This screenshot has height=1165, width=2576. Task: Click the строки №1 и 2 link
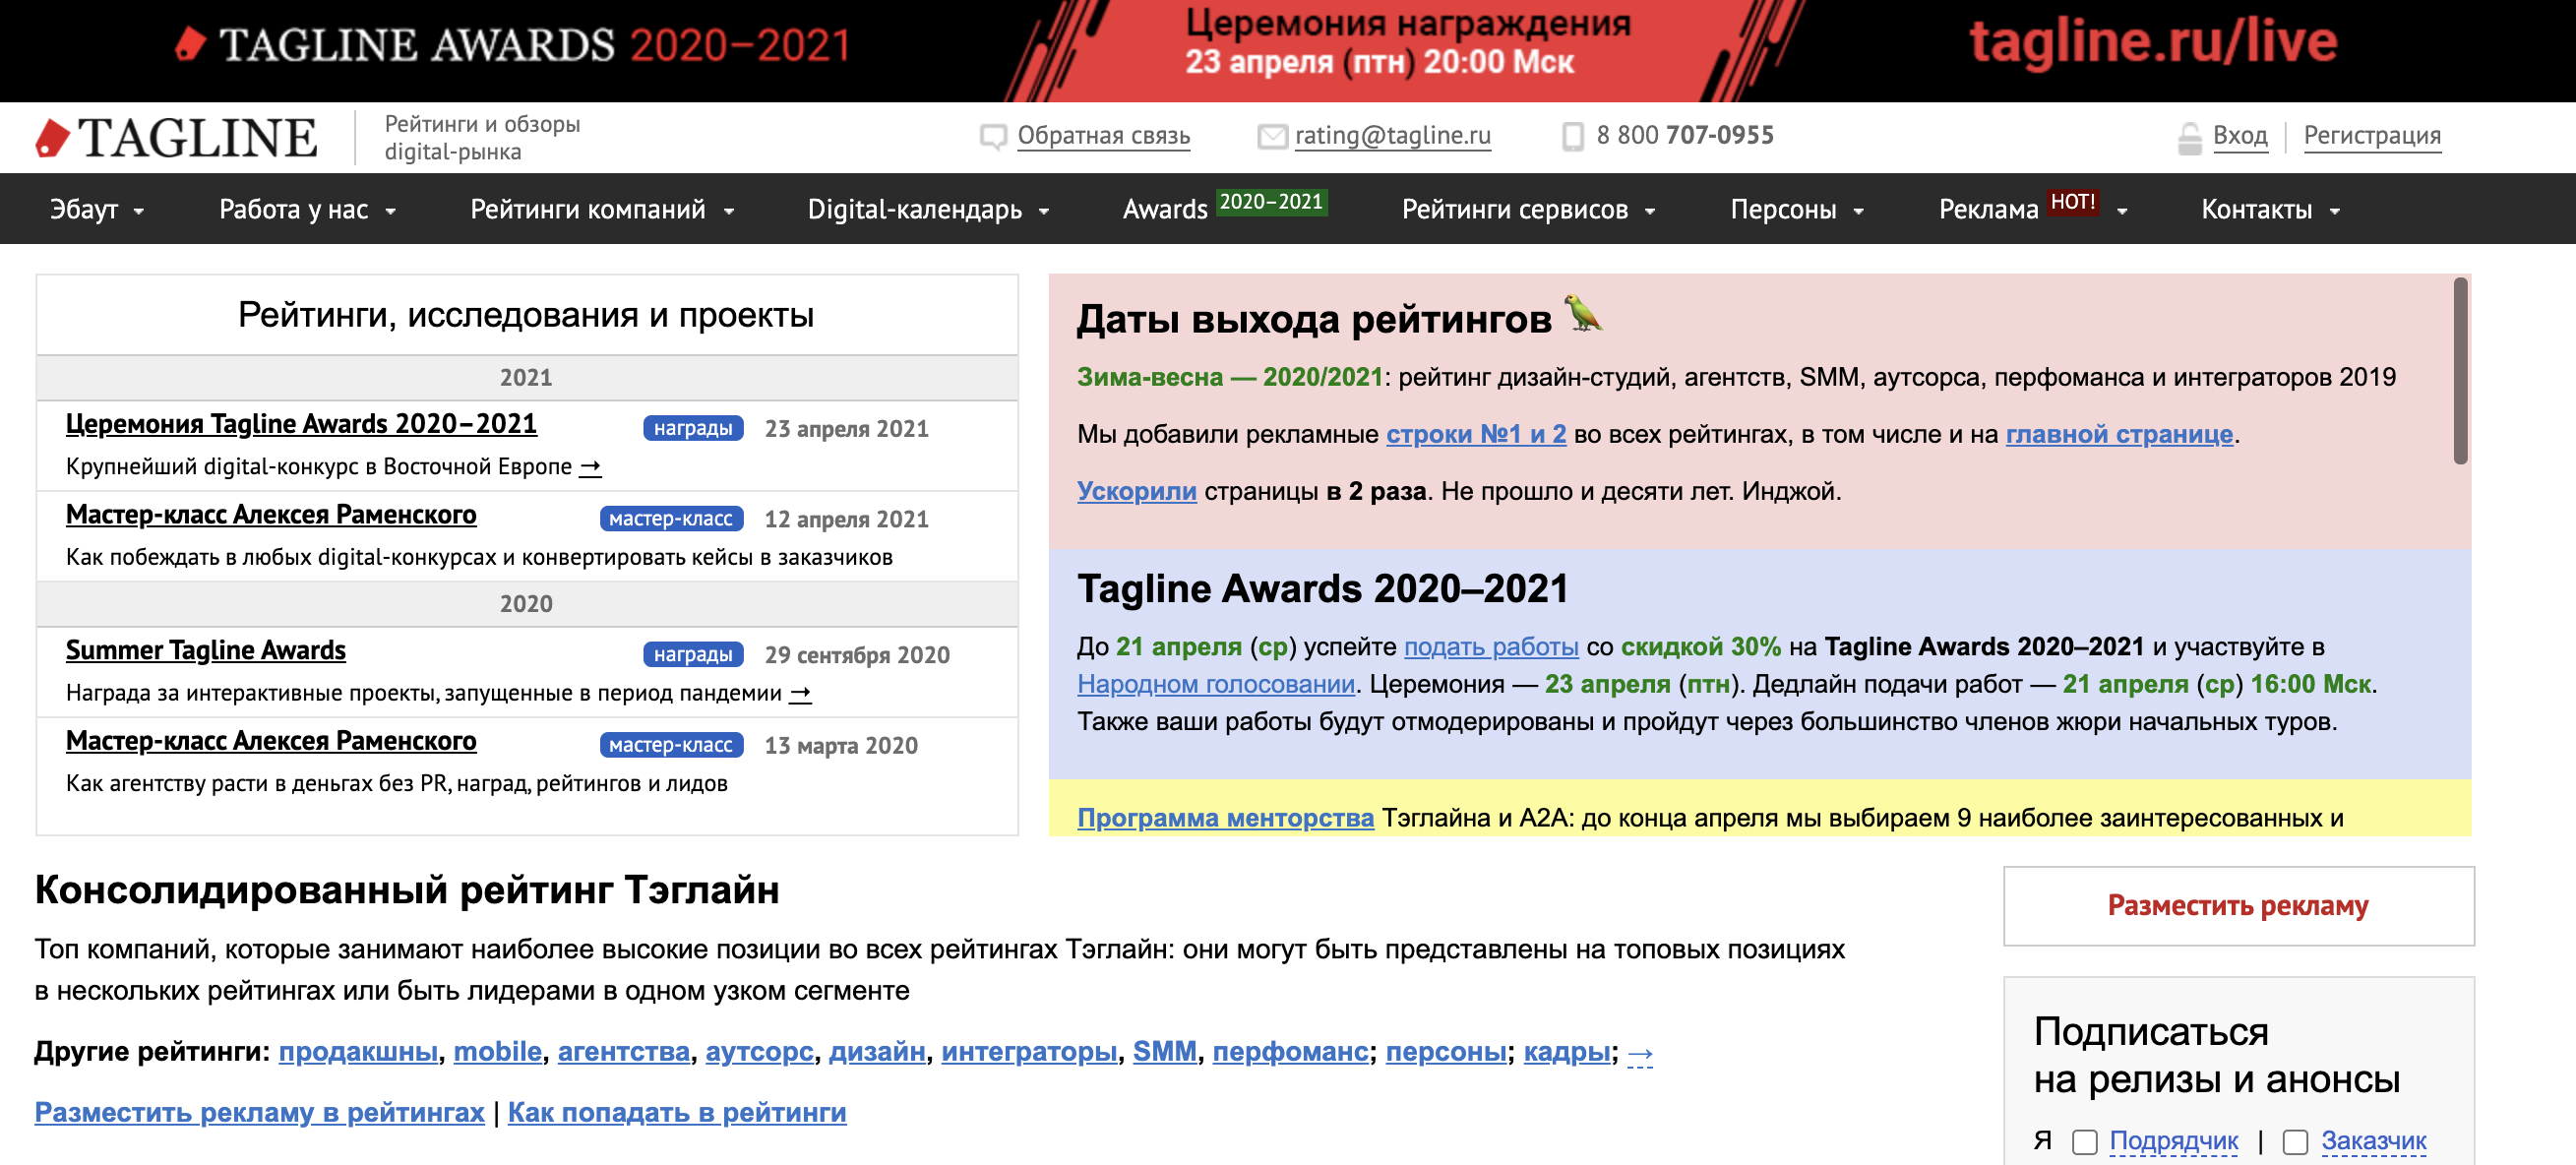1476,435
